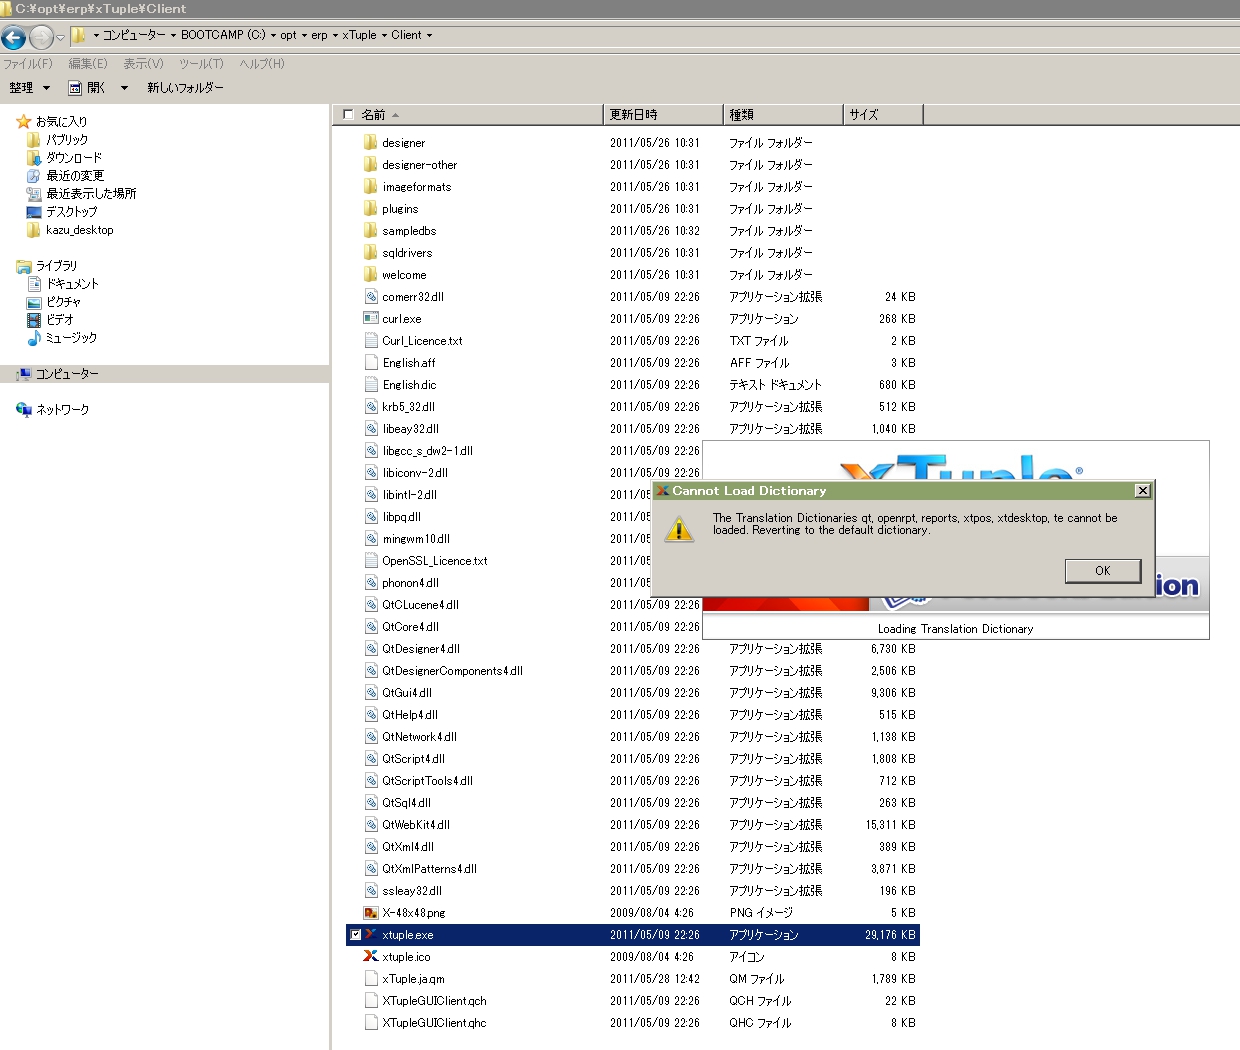Sort by the 種類 column header
This screenshot has width=1240, height=1050.
coord(783,114)
